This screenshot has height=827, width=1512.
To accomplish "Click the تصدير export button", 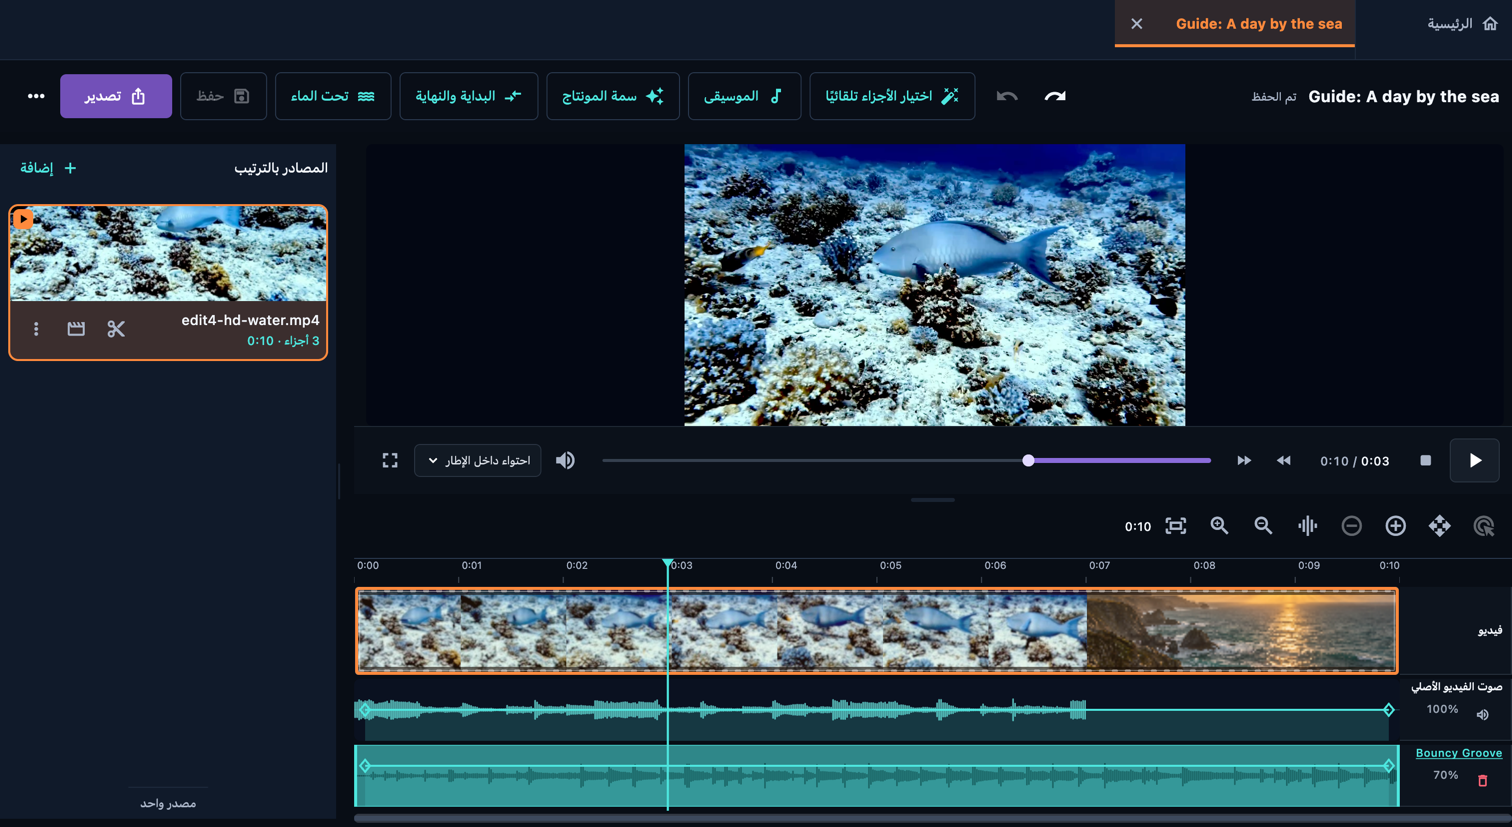I will pyautogui.click(x=116, y=96).
